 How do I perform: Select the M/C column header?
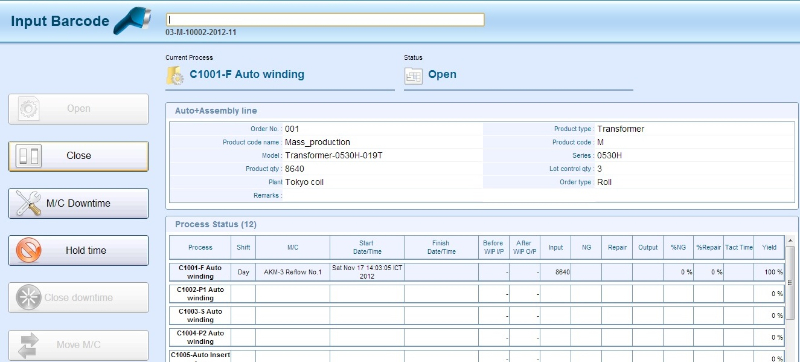293,248
